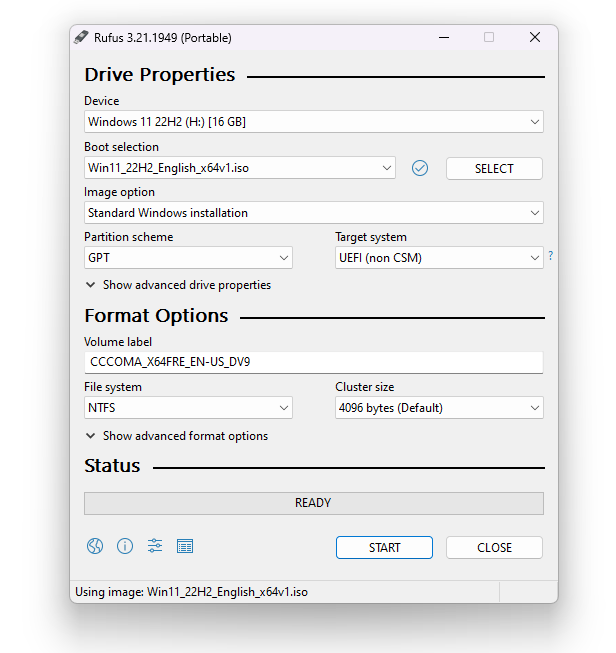
Task: Open the Boot selection dropdown
Action: (x=240, y=168)
